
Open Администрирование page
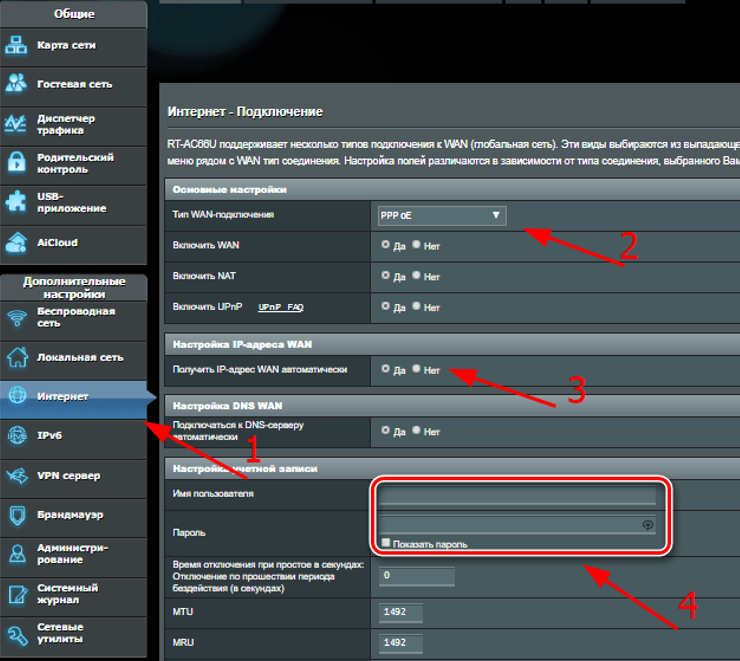click(73, 558)
